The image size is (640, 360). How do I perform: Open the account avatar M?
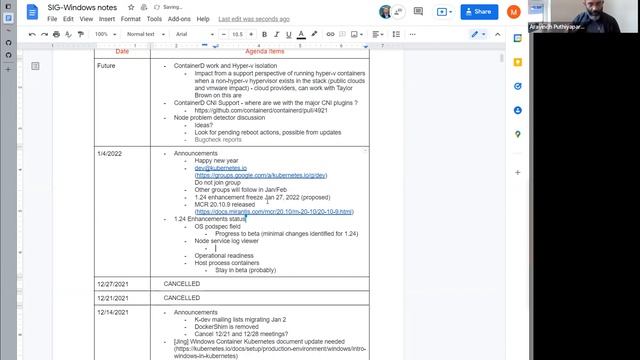(514, 12)
